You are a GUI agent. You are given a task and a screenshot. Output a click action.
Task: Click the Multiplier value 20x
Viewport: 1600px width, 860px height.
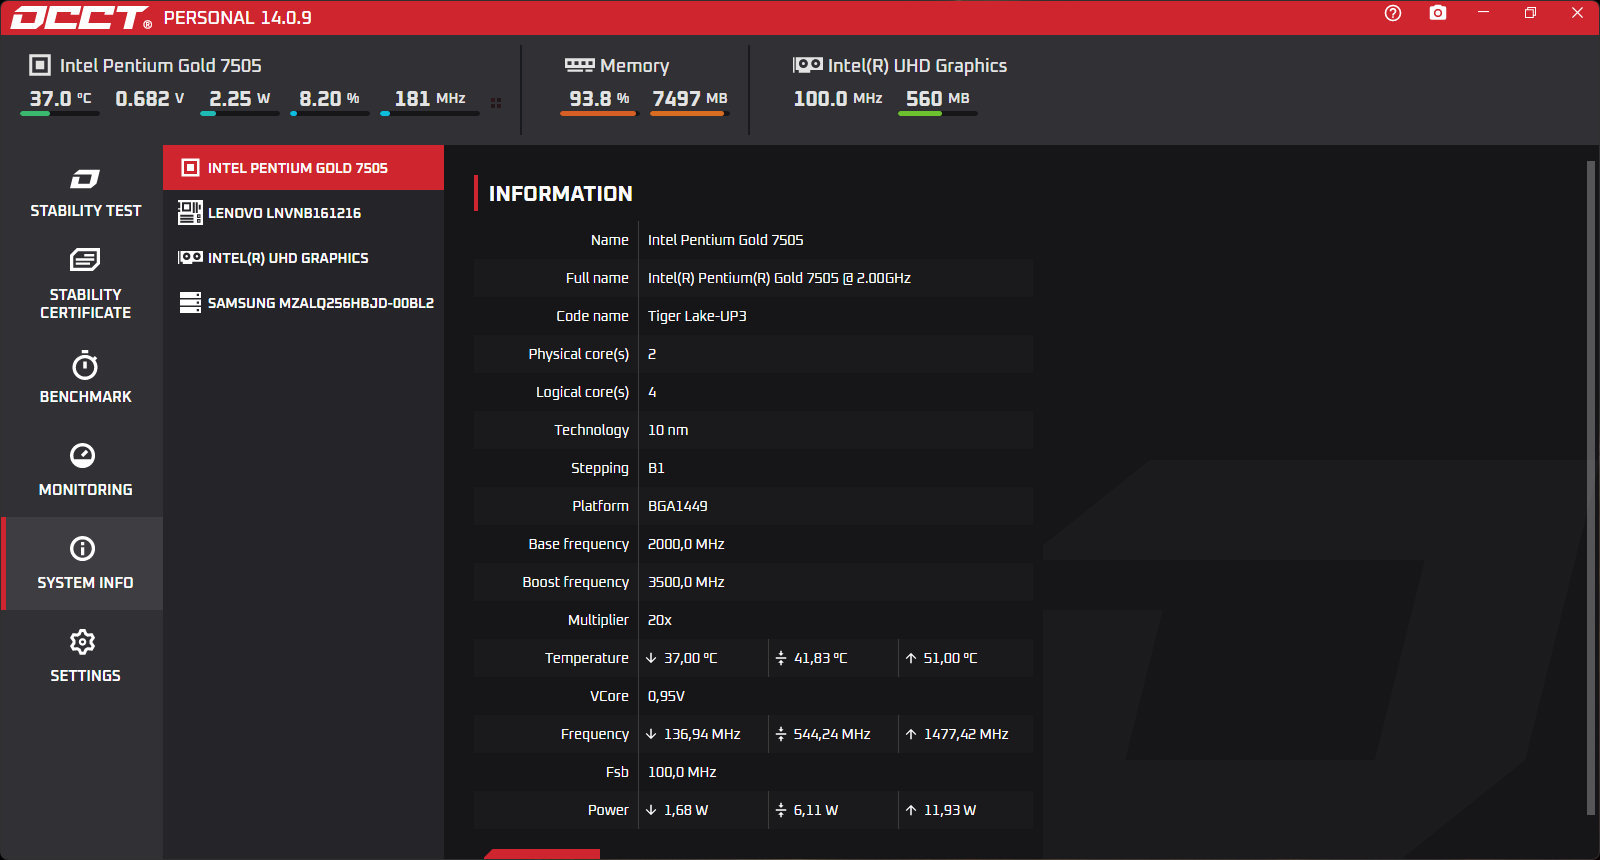[x=660, y=620]
